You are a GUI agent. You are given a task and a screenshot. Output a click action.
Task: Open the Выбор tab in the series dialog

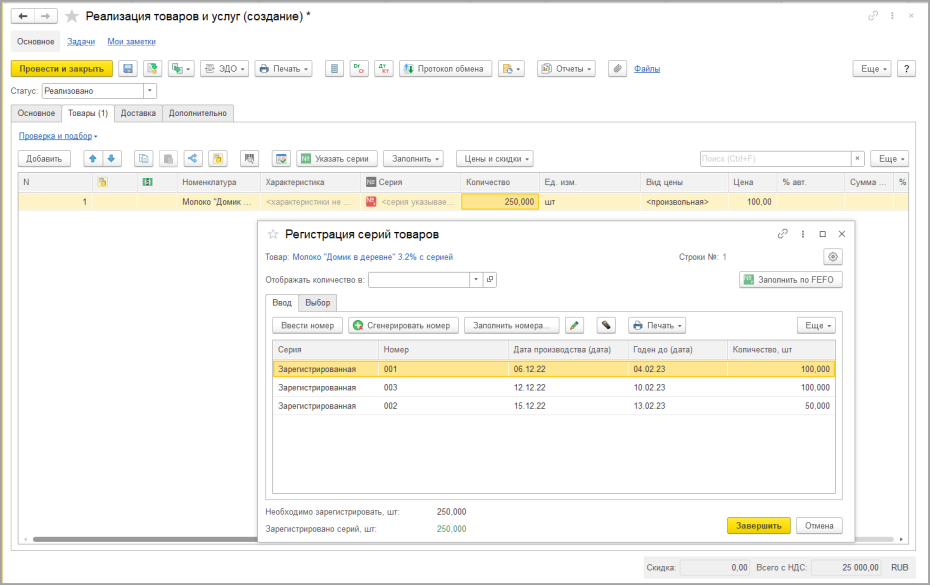[x=318, y=303]
